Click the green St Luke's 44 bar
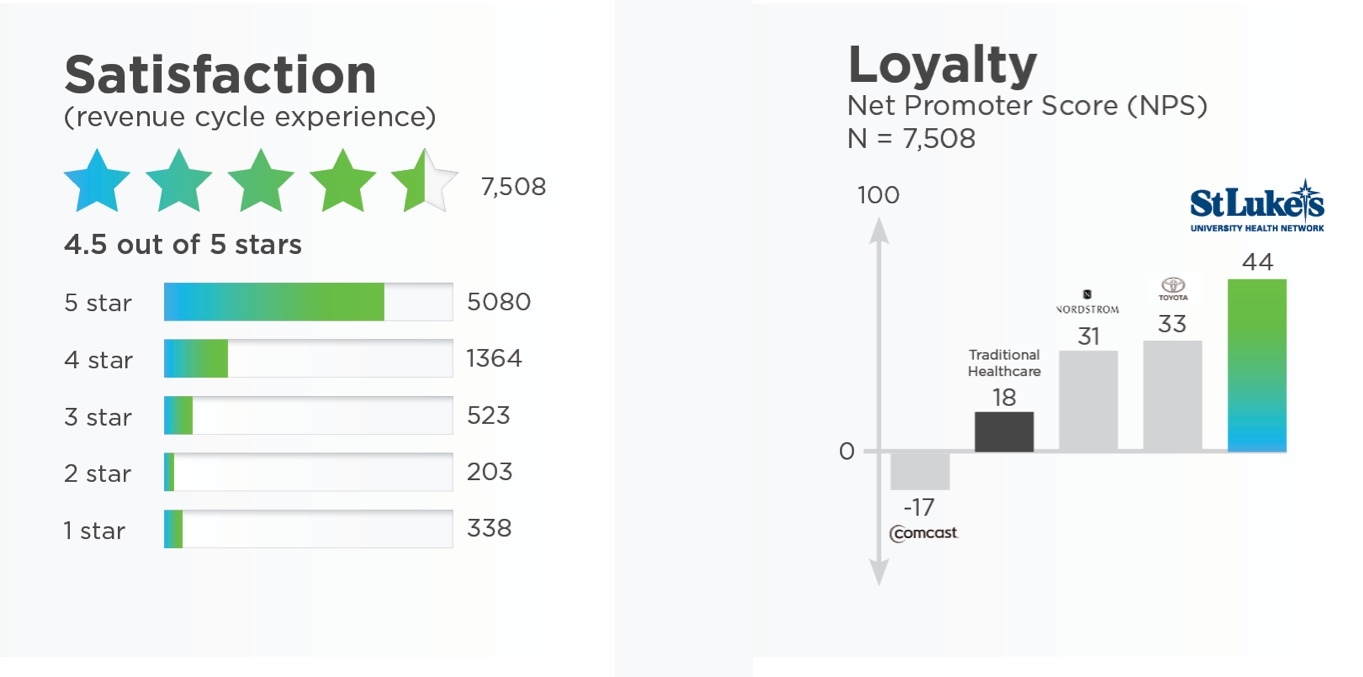This screenshot has height=677, width=1363. [1257, 365]
